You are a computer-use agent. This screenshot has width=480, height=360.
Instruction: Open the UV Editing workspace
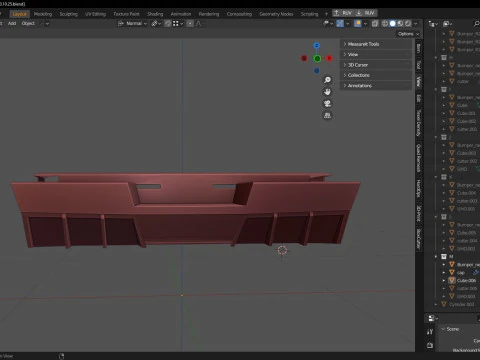point(95,14)
